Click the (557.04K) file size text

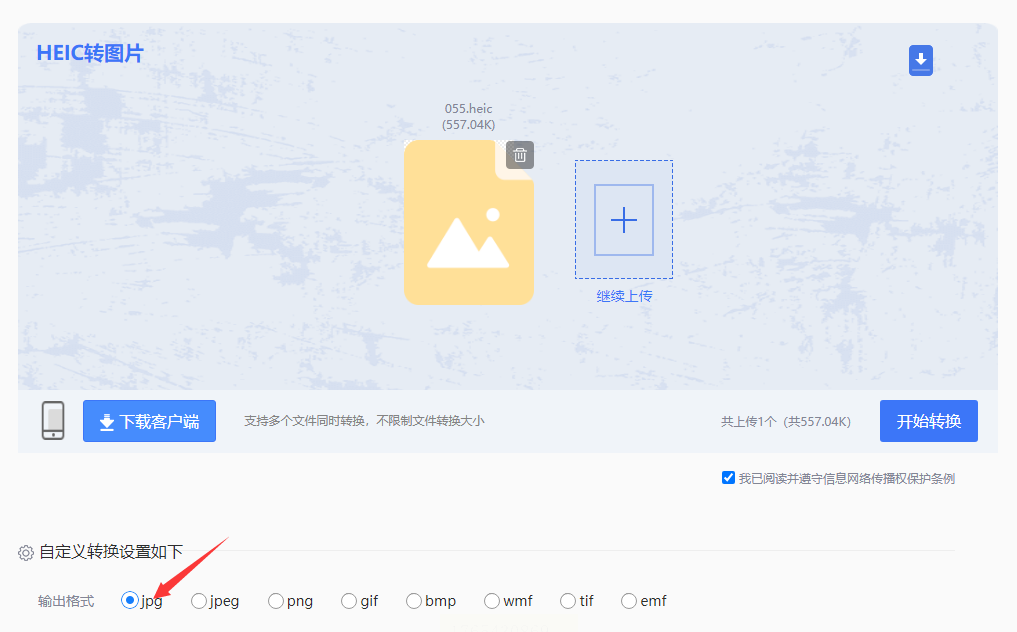tap(468, 125)
